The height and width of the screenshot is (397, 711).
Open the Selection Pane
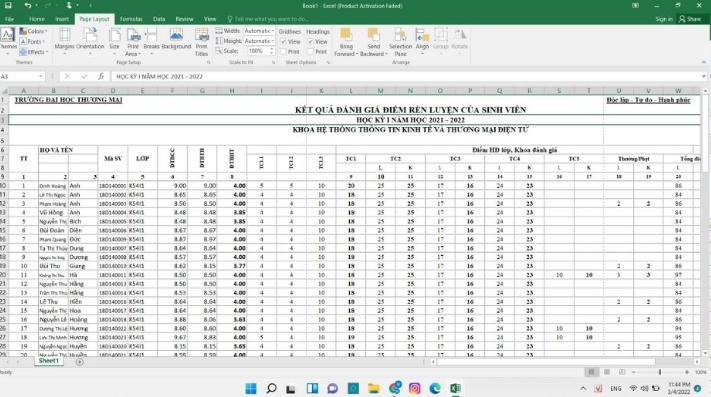[x=401, y=42]
